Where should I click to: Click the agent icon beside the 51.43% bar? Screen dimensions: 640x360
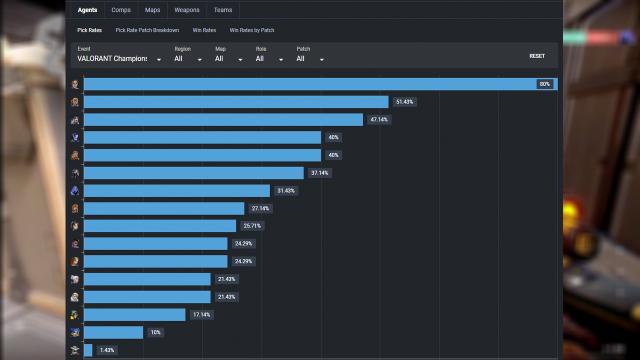pyautogui.click(x=75, y=102)
